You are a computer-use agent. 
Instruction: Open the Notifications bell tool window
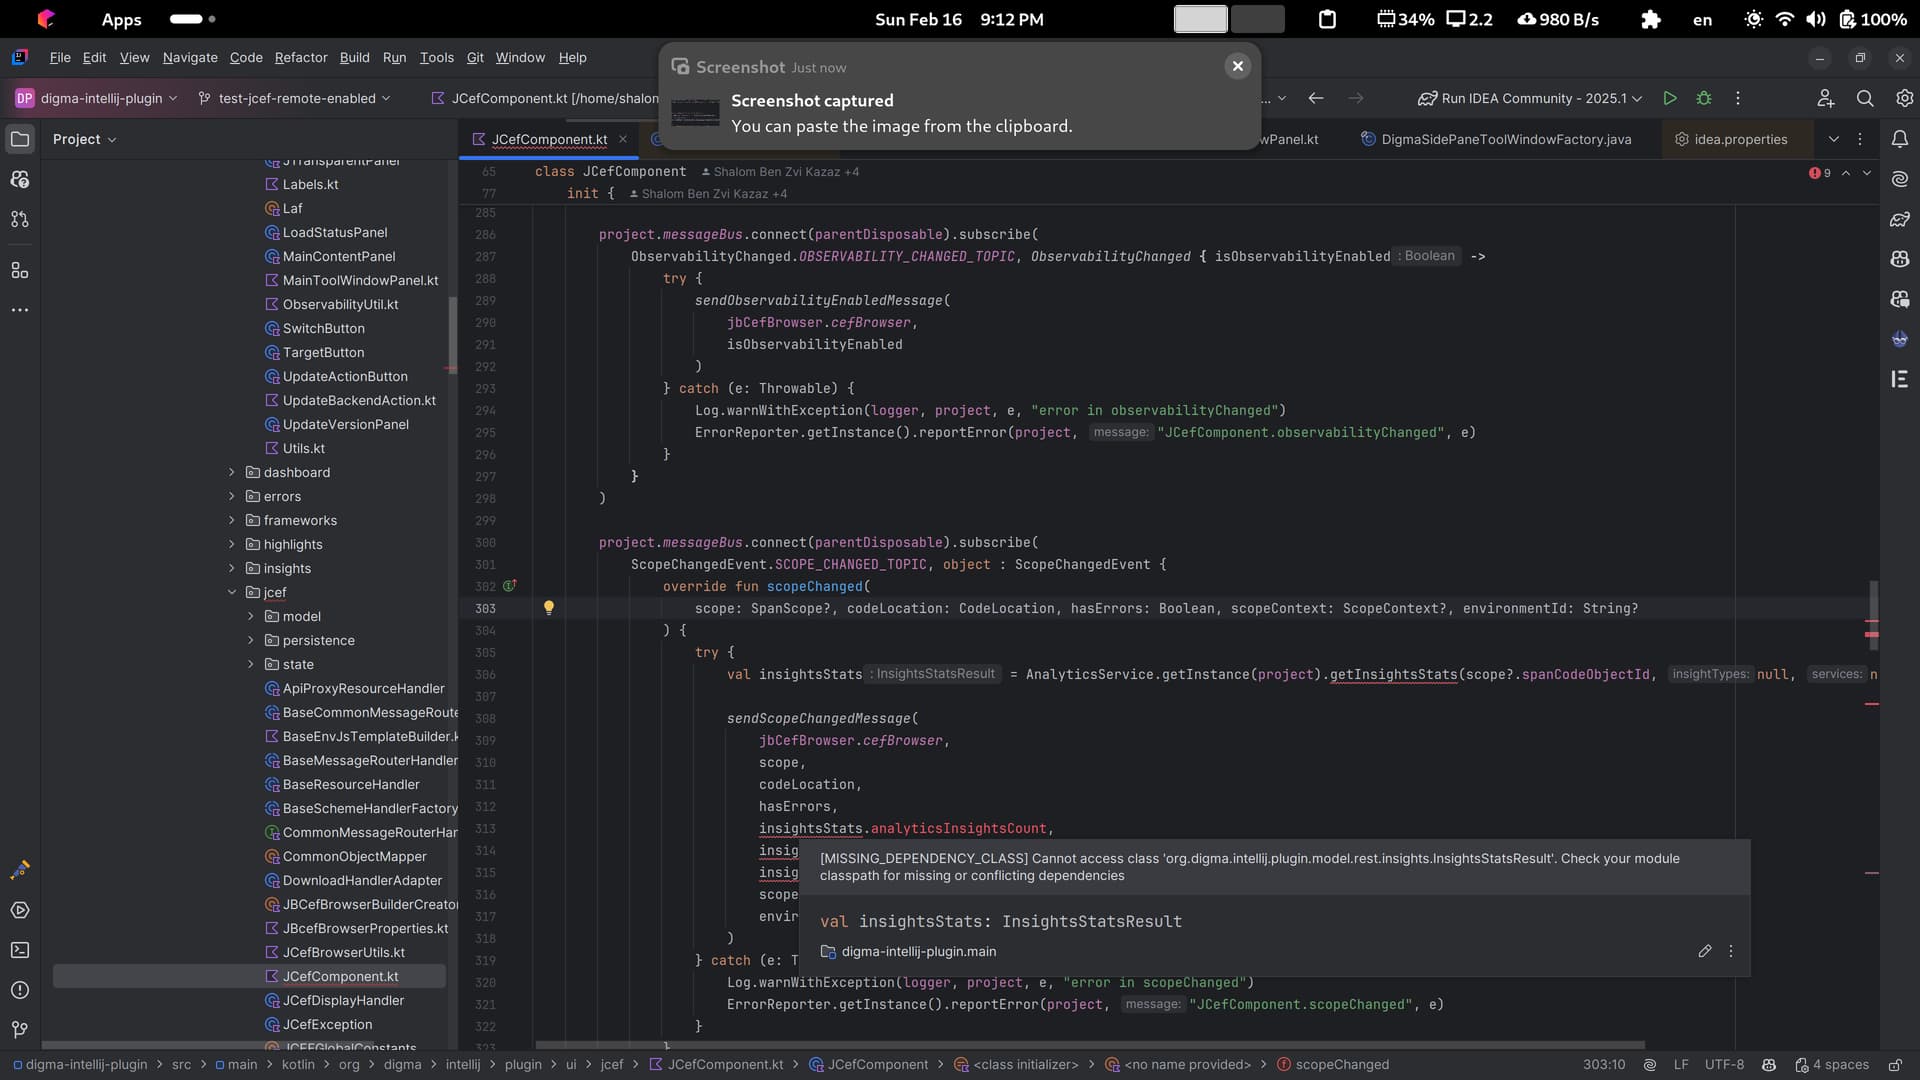pos(1899,139)
